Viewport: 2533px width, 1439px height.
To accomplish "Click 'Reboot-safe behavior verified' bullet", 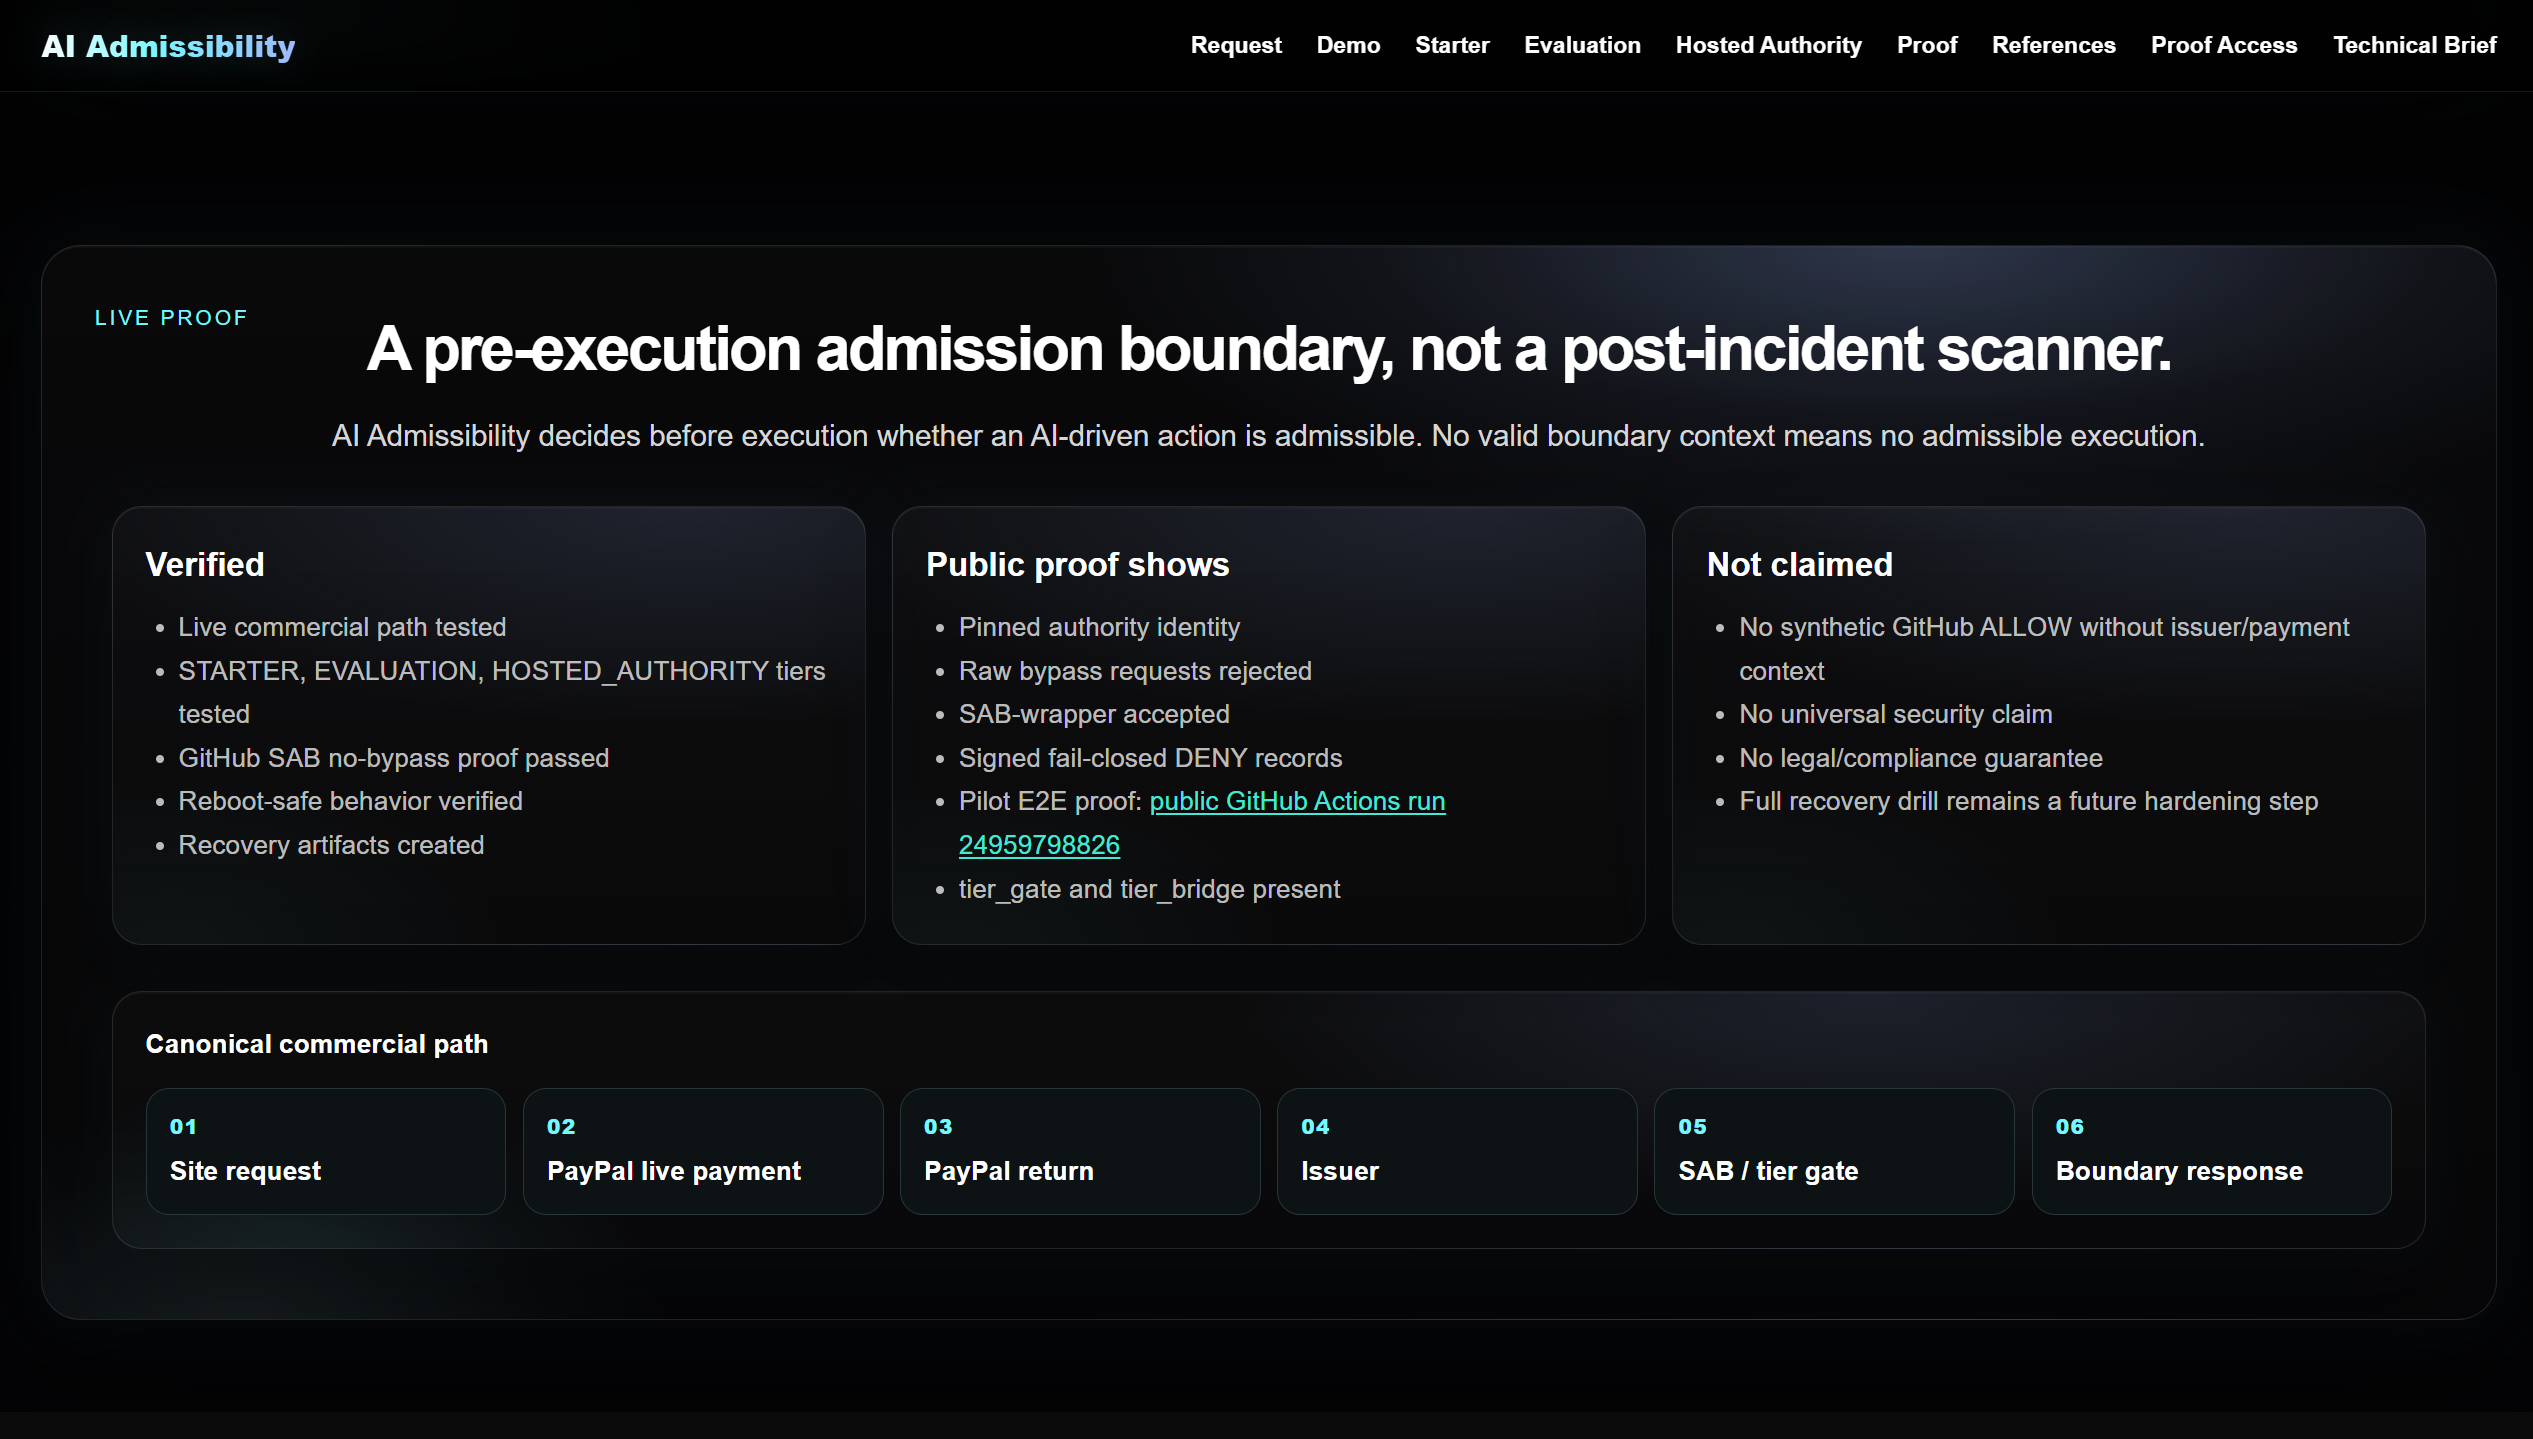I will tap(350, 801).
